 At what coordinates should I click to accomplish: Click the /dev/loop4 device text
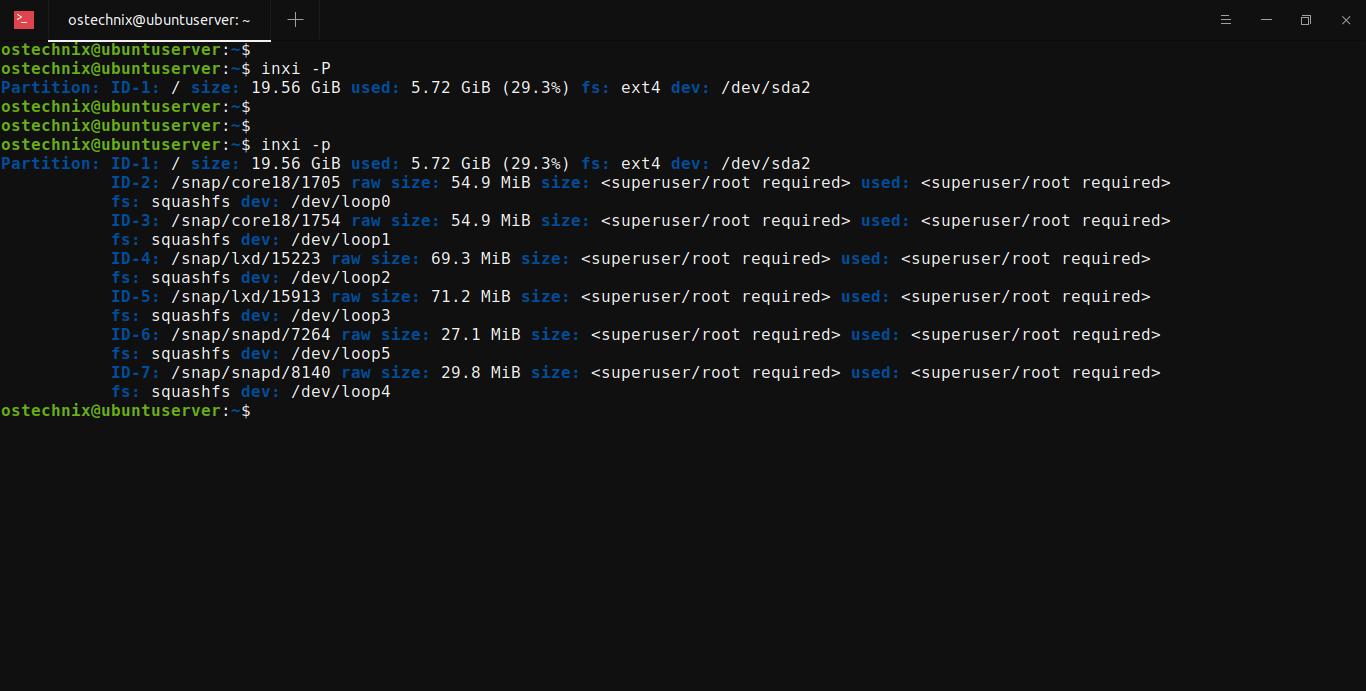coord(340,392)
